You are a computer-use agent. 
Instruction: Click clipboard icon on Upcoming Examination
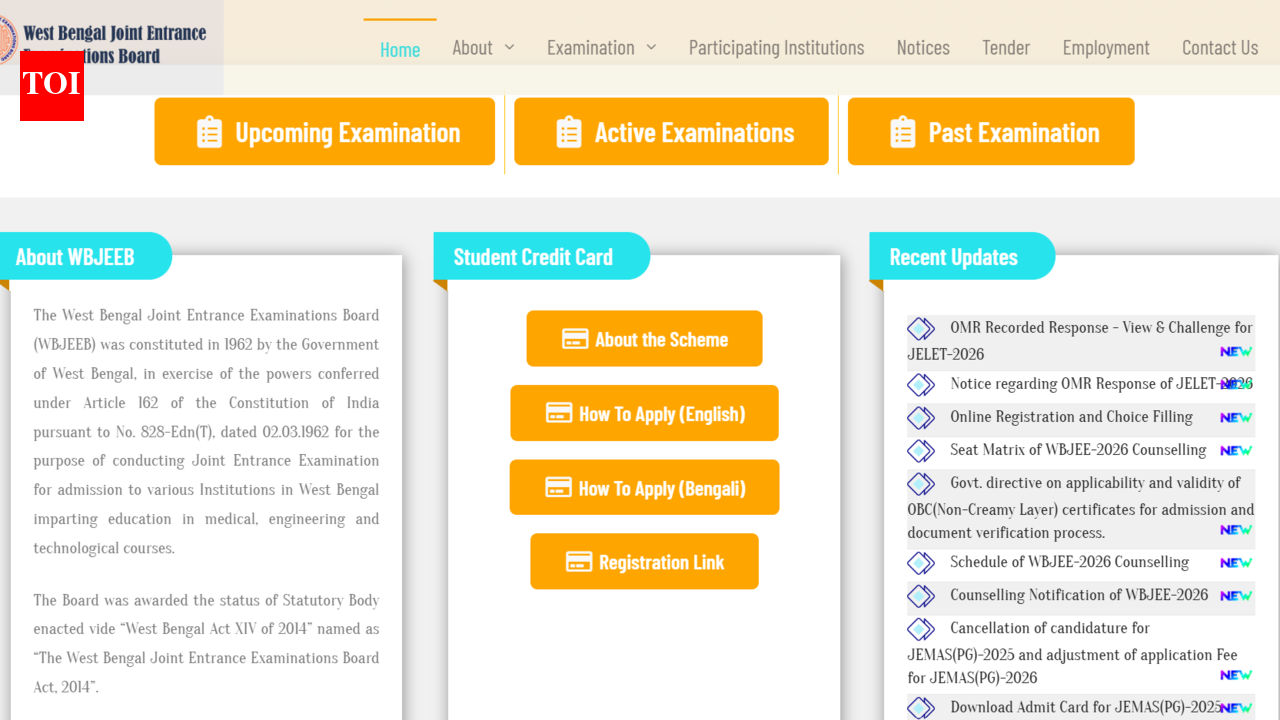click(x=209, y=132)
